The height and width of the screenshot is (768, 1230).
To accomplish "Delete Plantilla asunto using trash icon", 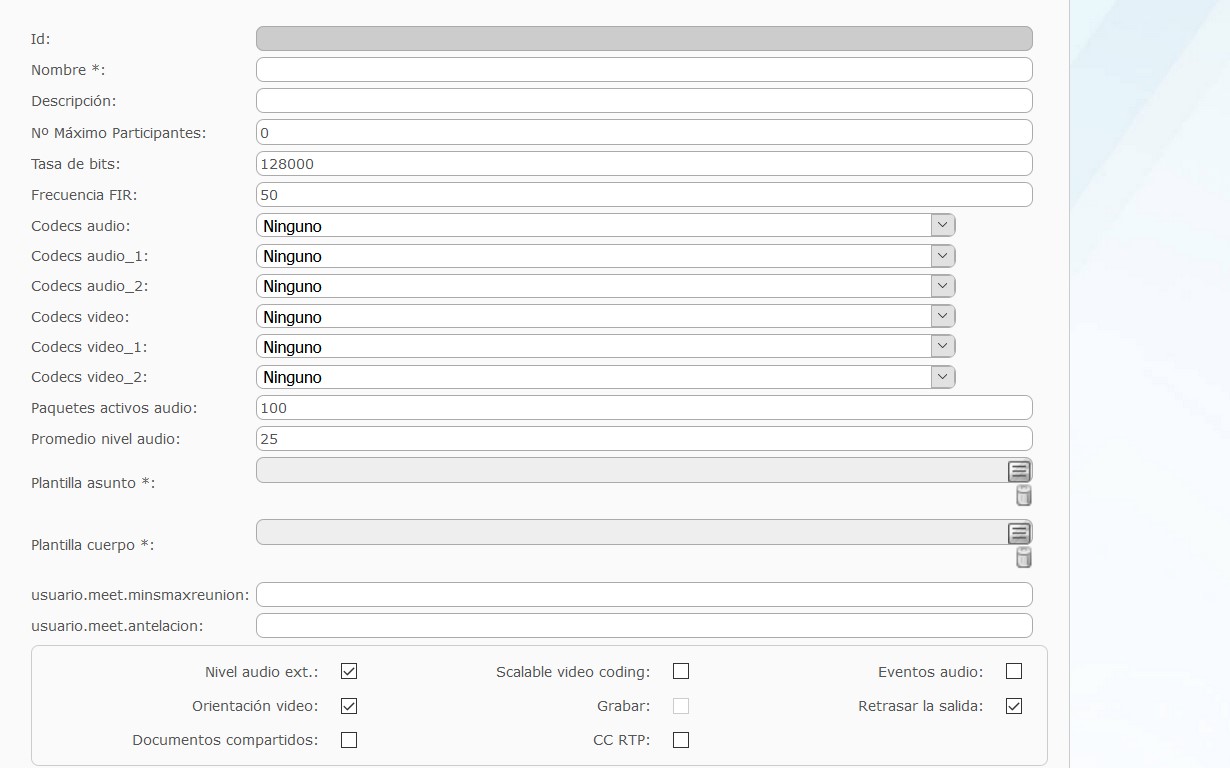I will 1023,496.
